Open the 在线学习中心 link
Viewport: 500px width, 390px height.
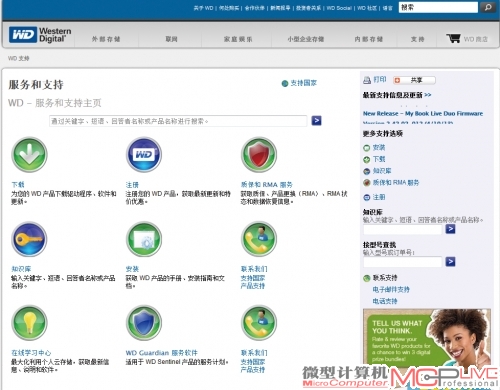coord(31,353)
